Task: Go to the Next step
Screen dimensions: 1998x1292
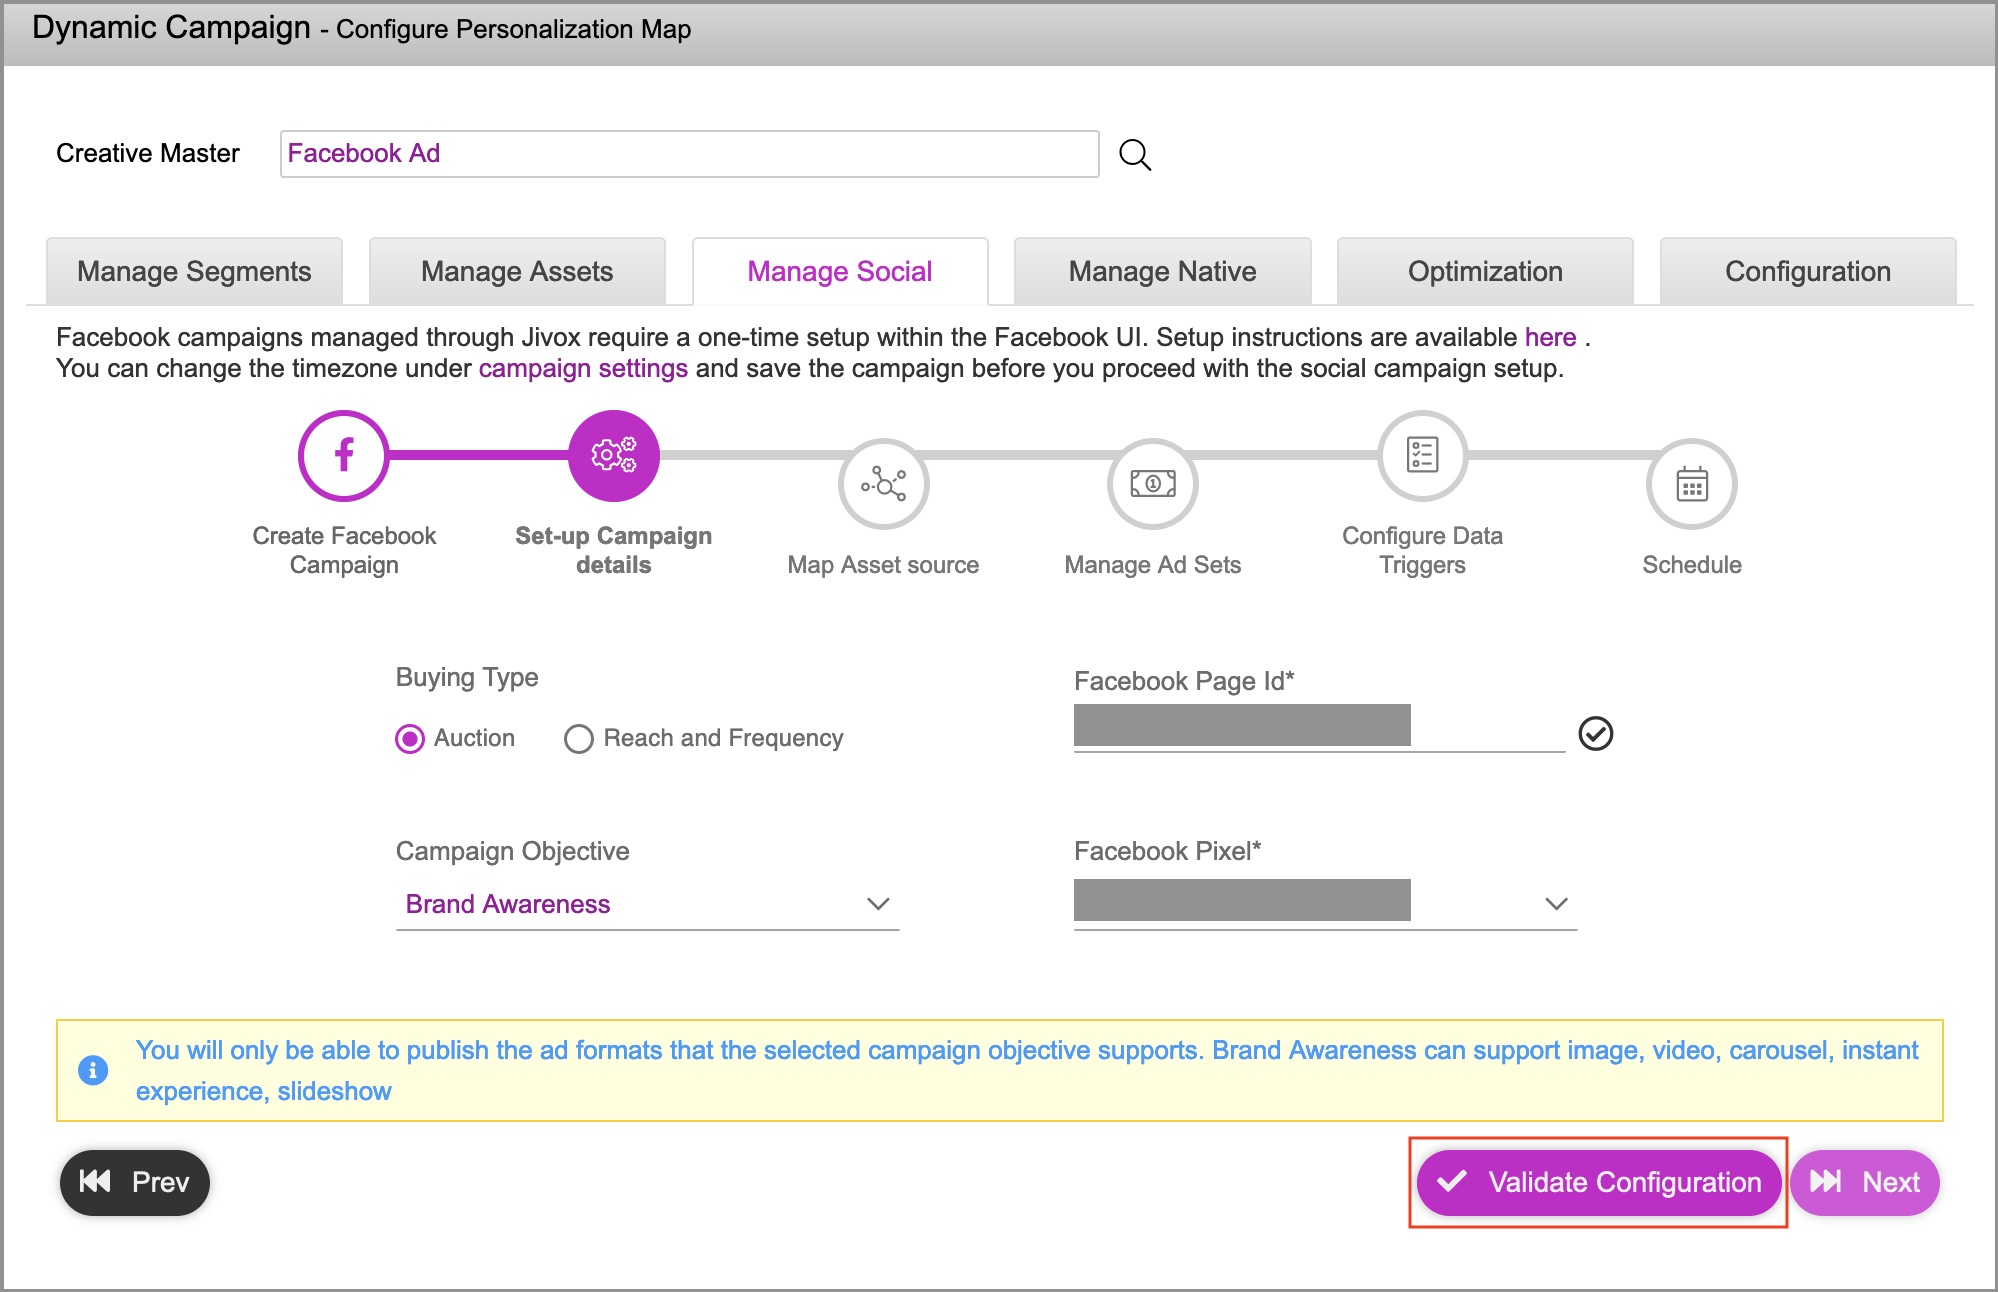Action: (x=1865, y=1183)
